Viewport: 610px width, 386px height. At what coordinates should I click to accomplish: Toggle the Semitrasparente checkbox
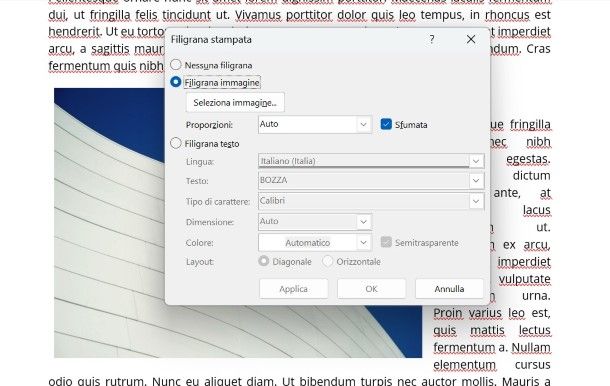pos(386,242)
